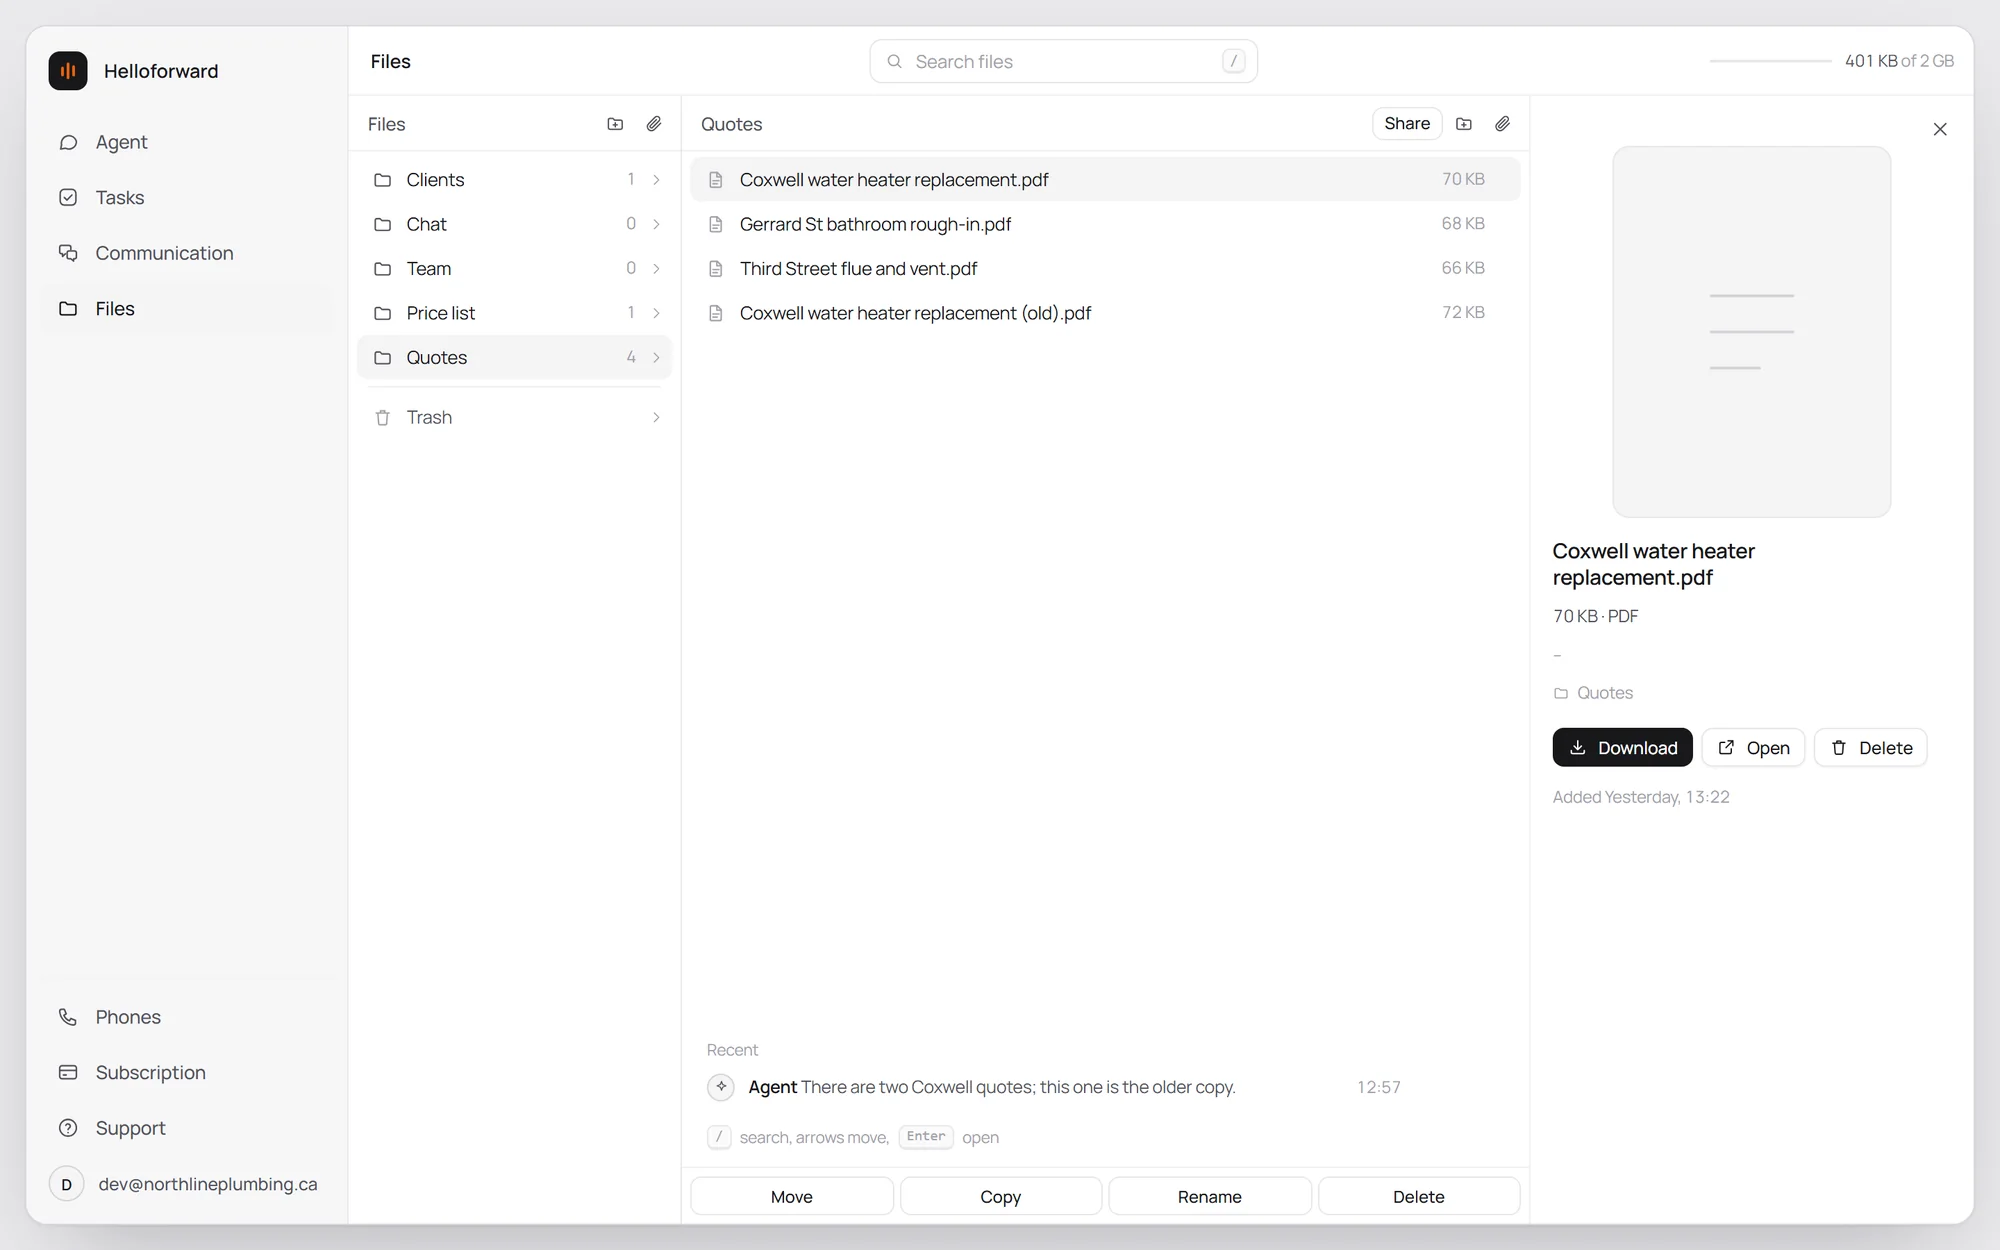Click the Rename button
Image resolution: width=2000 pixels, height=1250 pixels.
(x=1209, y=1197)
